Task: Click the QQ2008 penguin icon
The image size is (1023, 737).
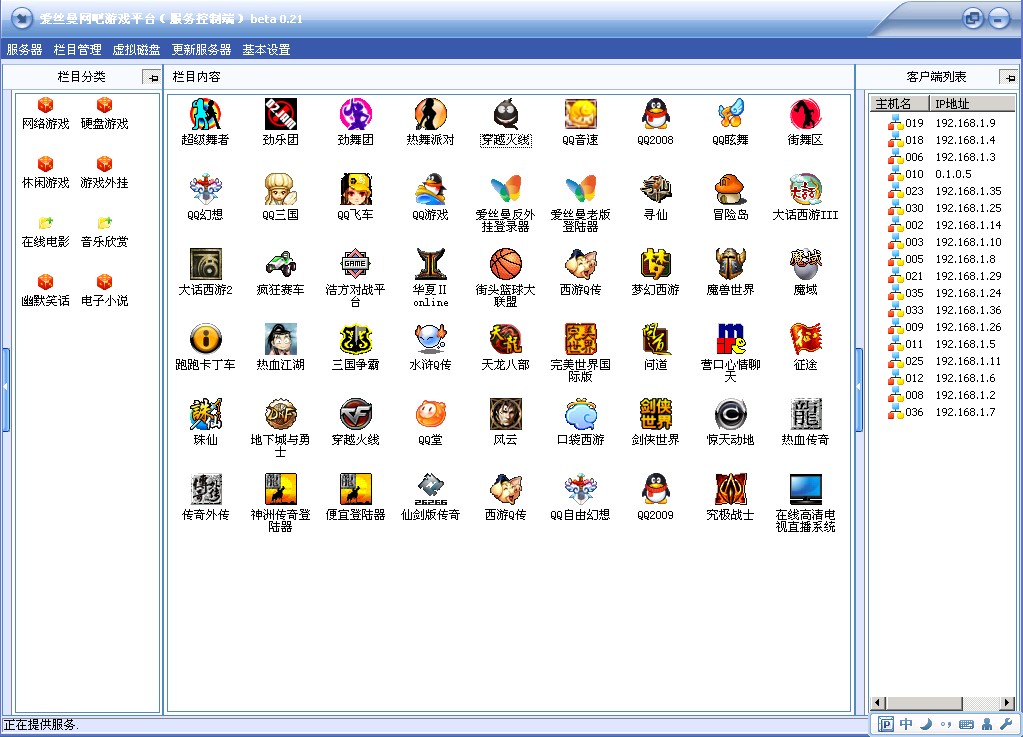Action: coord(655,115)
